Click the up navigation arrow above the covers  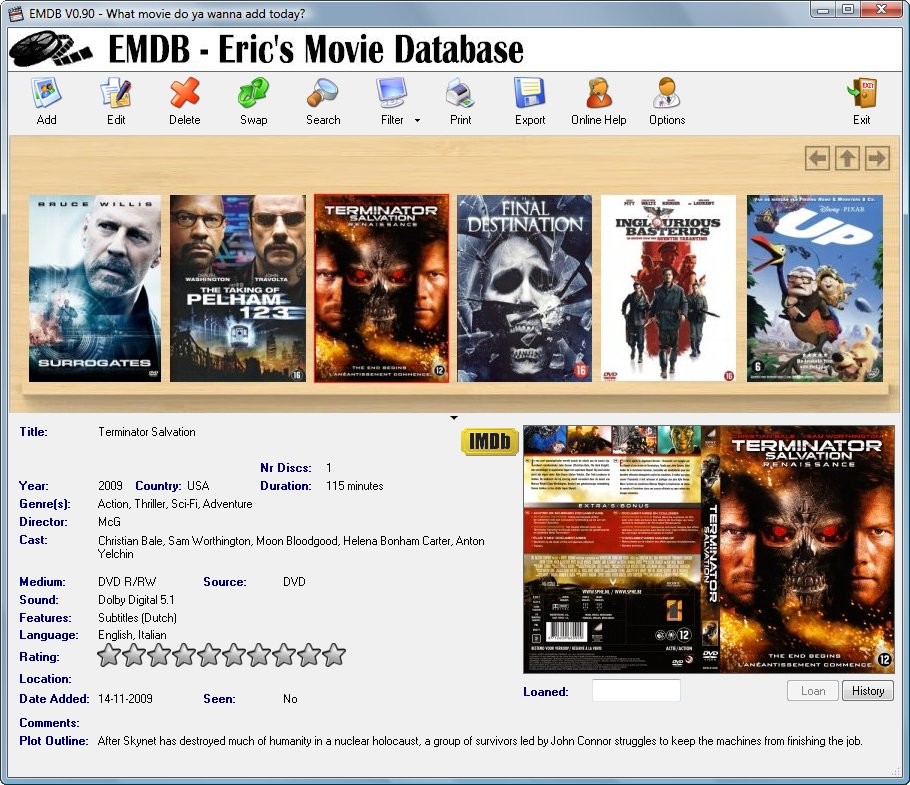click(x=846, y=157)
